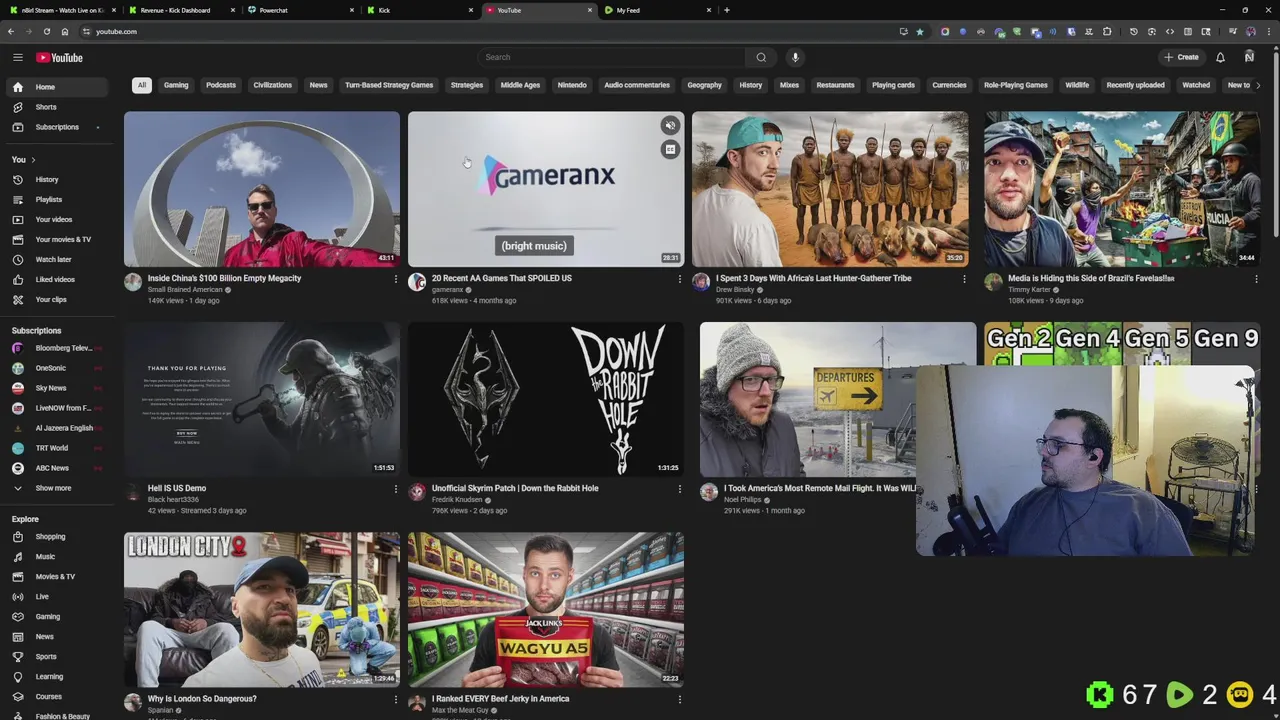1280x720 pixels.
Task: Select the Turn-Based Strategy Games chip
Action: (389, 85)
